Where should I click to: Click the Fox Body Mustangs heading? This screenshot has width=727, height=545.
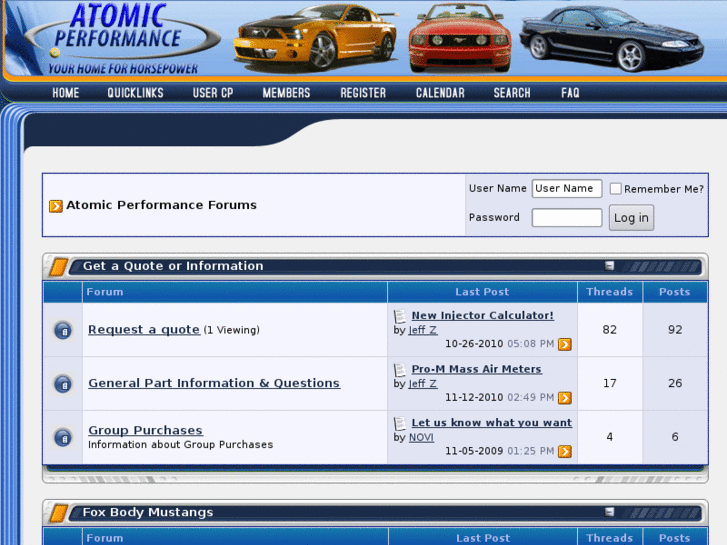pyautogui.click(x=148, y=512)
